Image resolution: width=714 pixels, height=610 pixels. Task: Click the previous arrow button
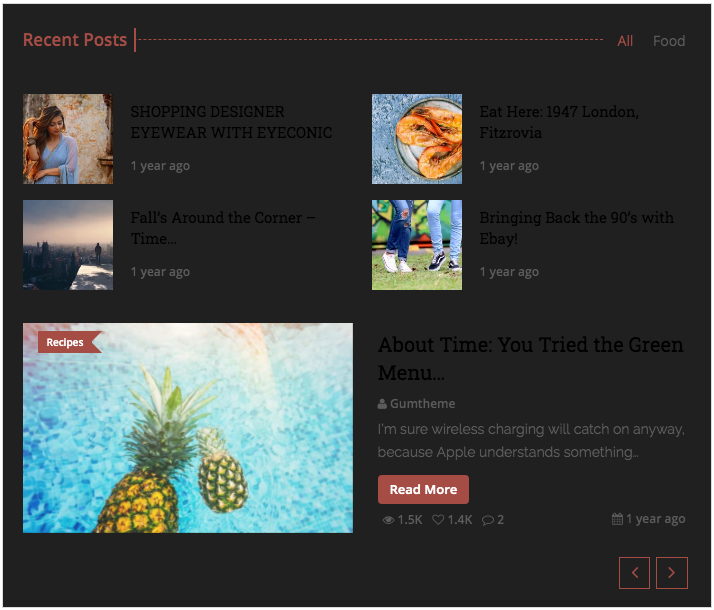[x=634, y=573]
